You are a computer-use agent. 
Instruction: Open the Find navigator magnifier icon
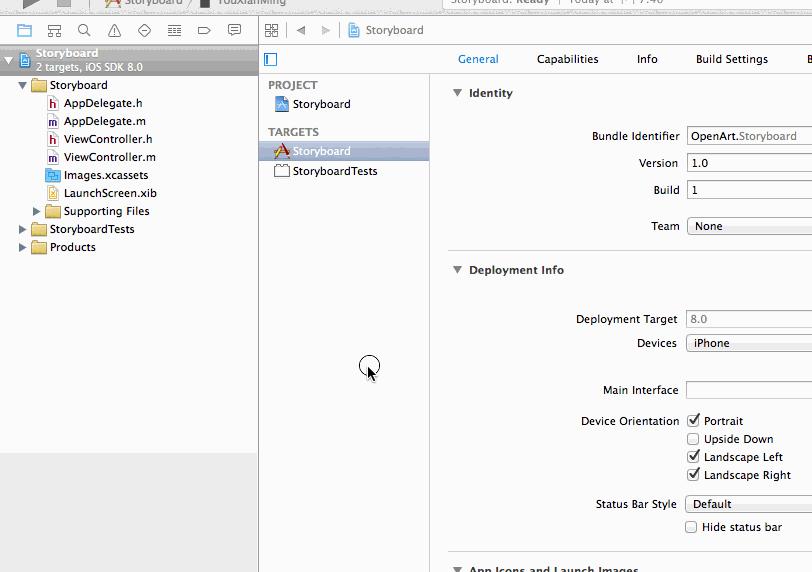84,31
